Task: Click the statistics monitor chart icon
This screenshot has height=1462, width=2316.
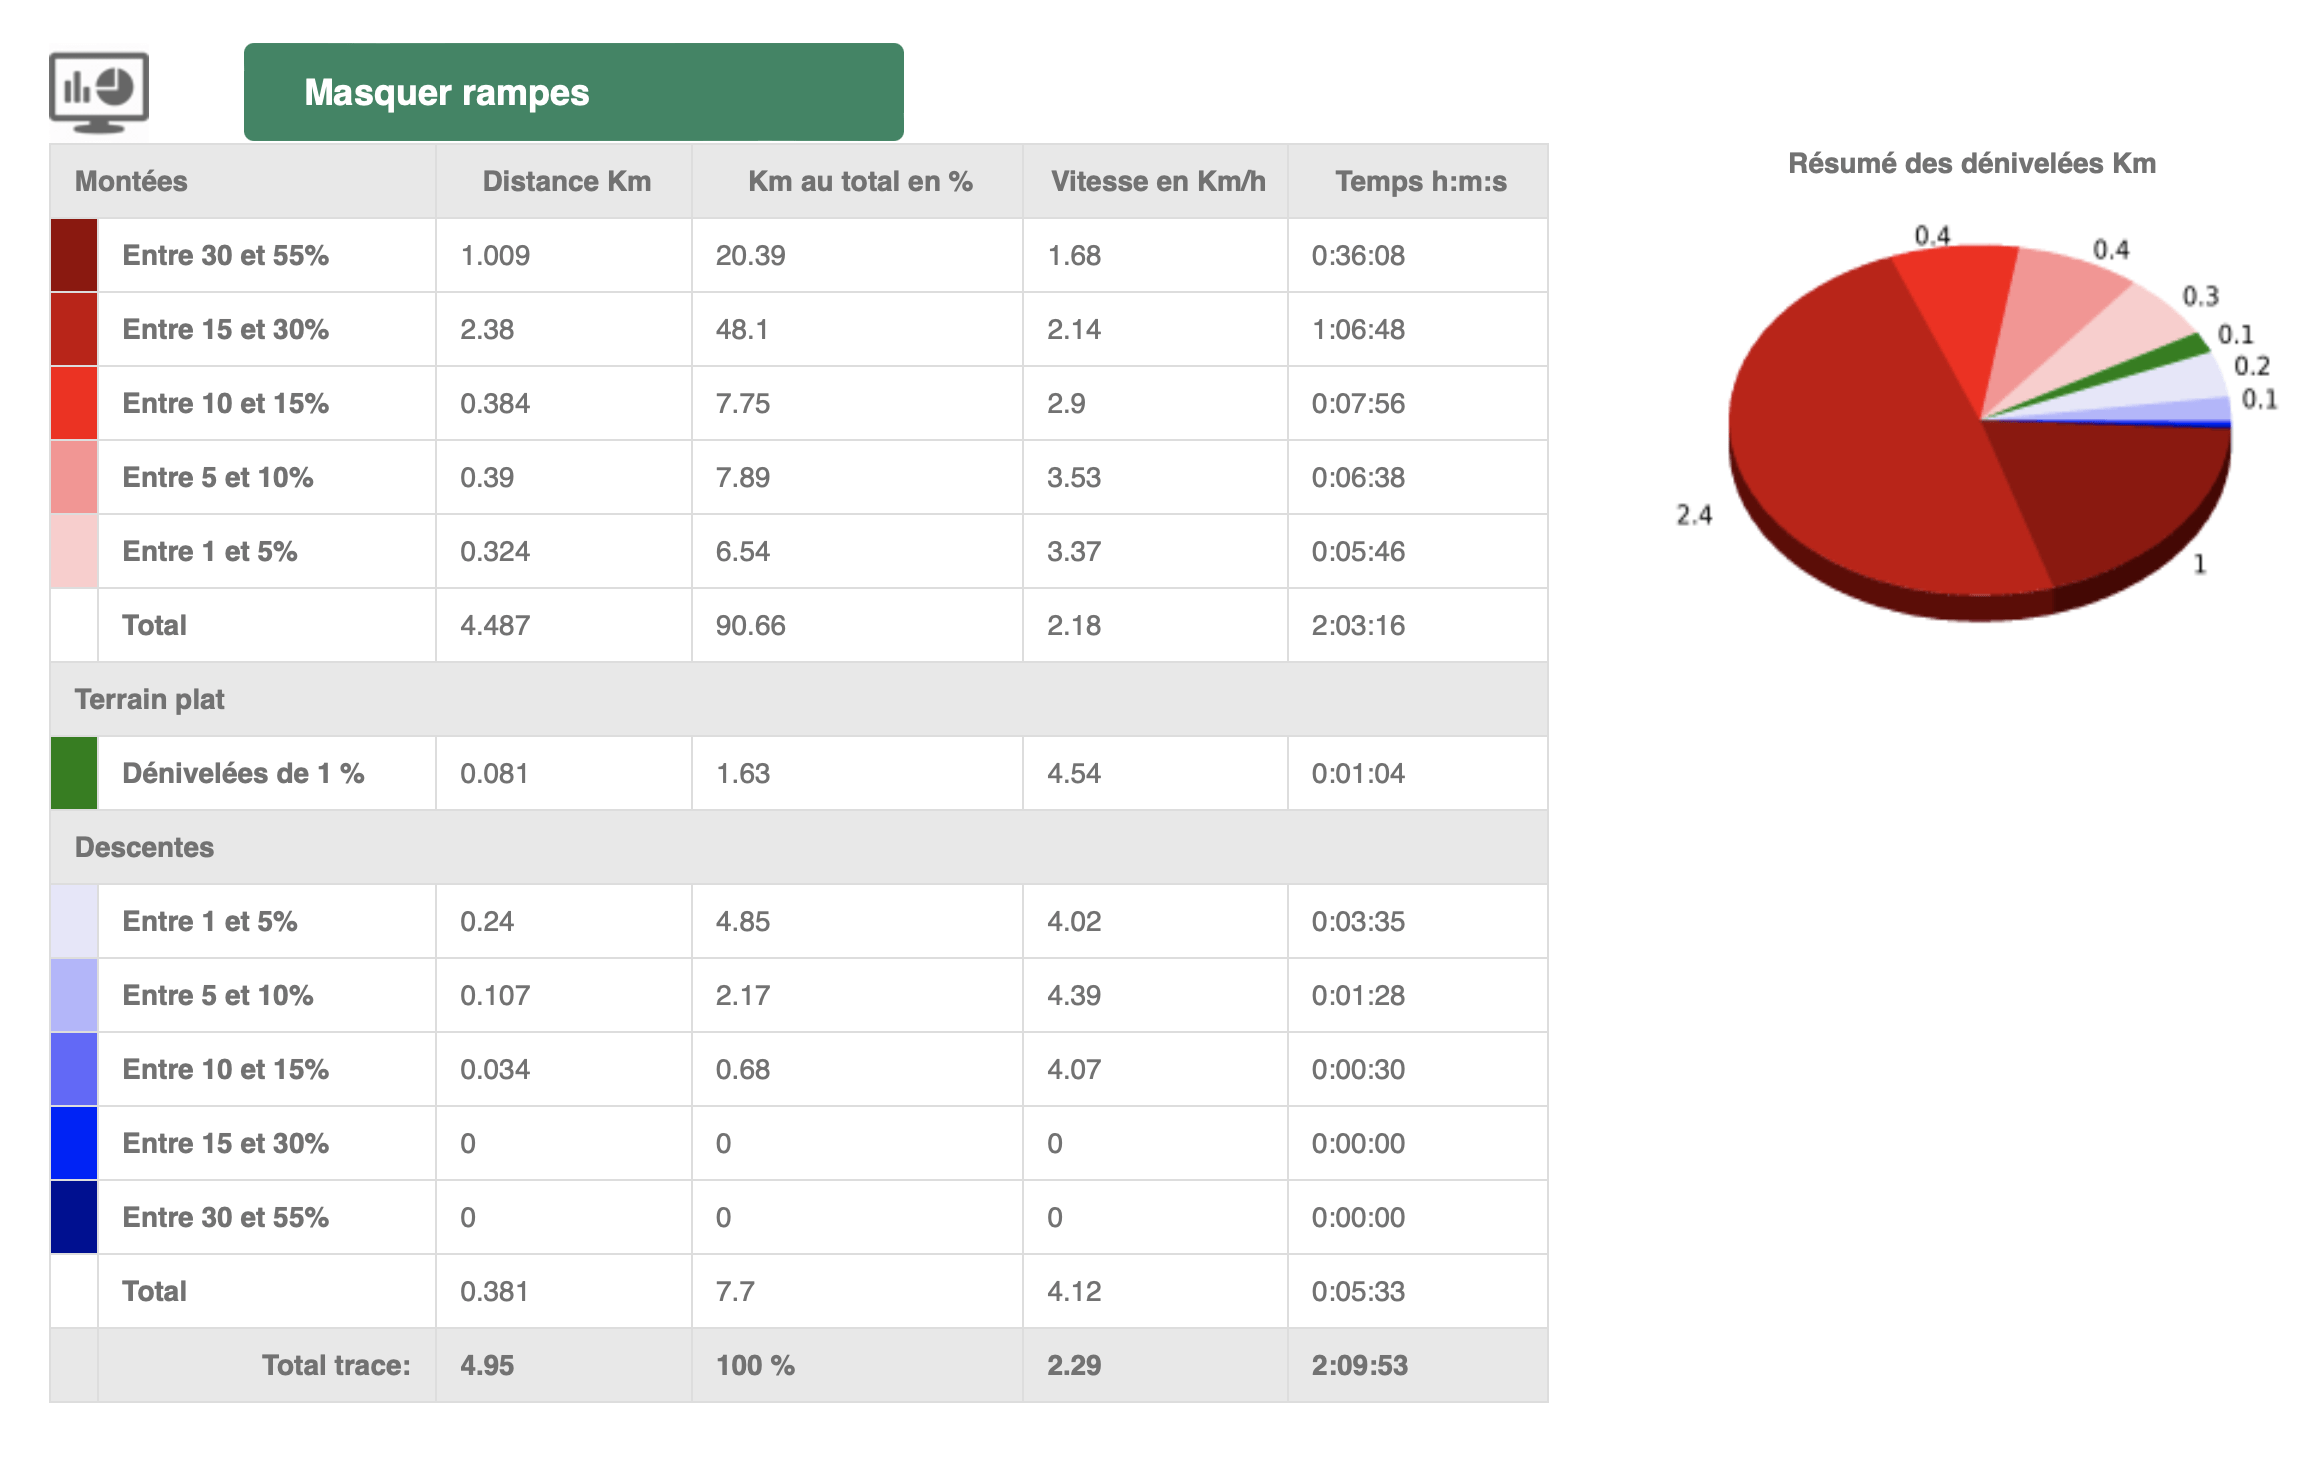Action: click(x=99, y=92)
